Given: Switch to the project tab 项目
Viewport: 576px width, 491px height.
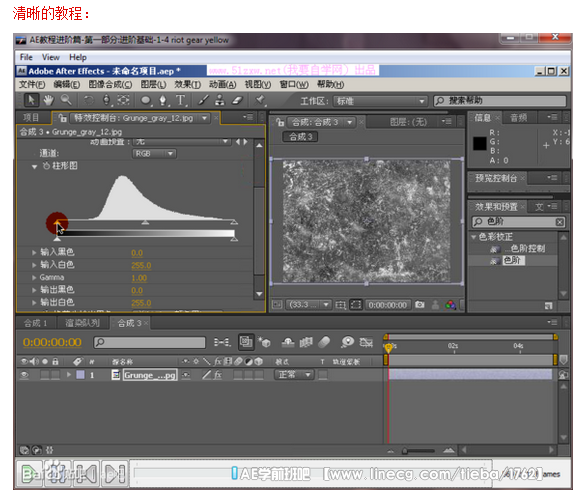Looking at the screenshot, I should pos(31,118).
